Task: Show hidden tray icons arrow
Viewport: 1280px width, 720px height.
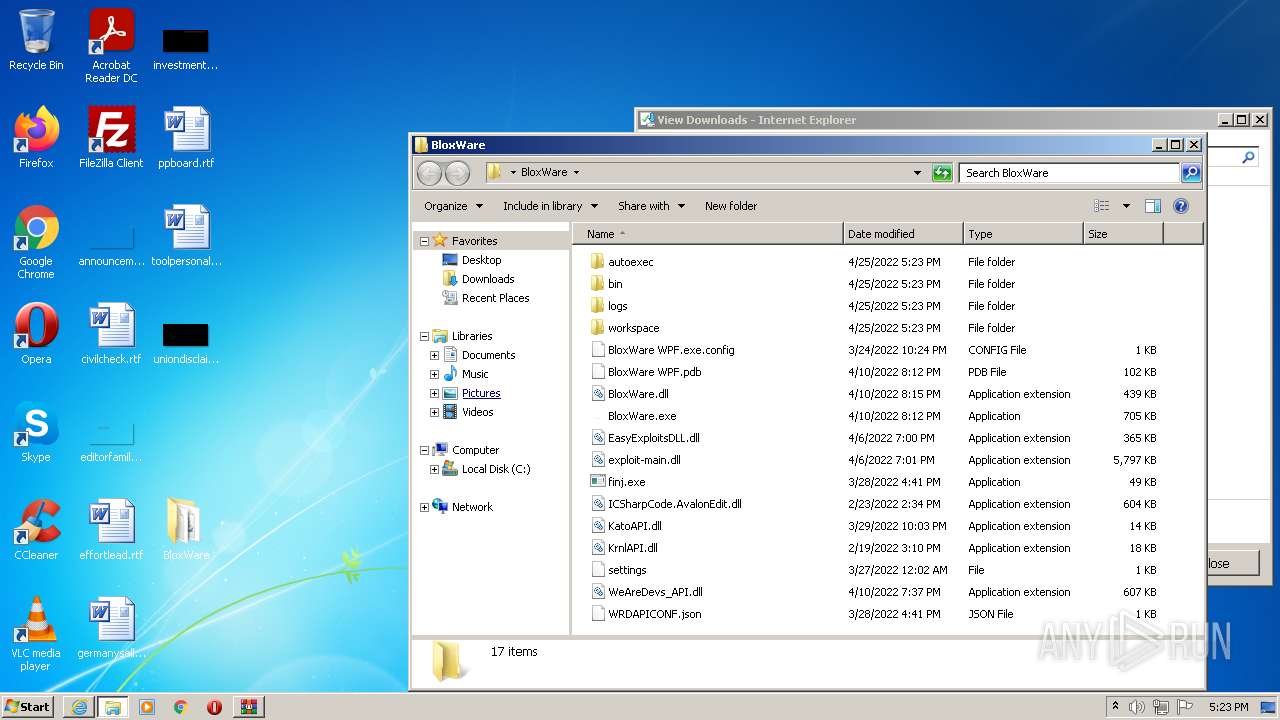Action: click(x=1115, y=707)
